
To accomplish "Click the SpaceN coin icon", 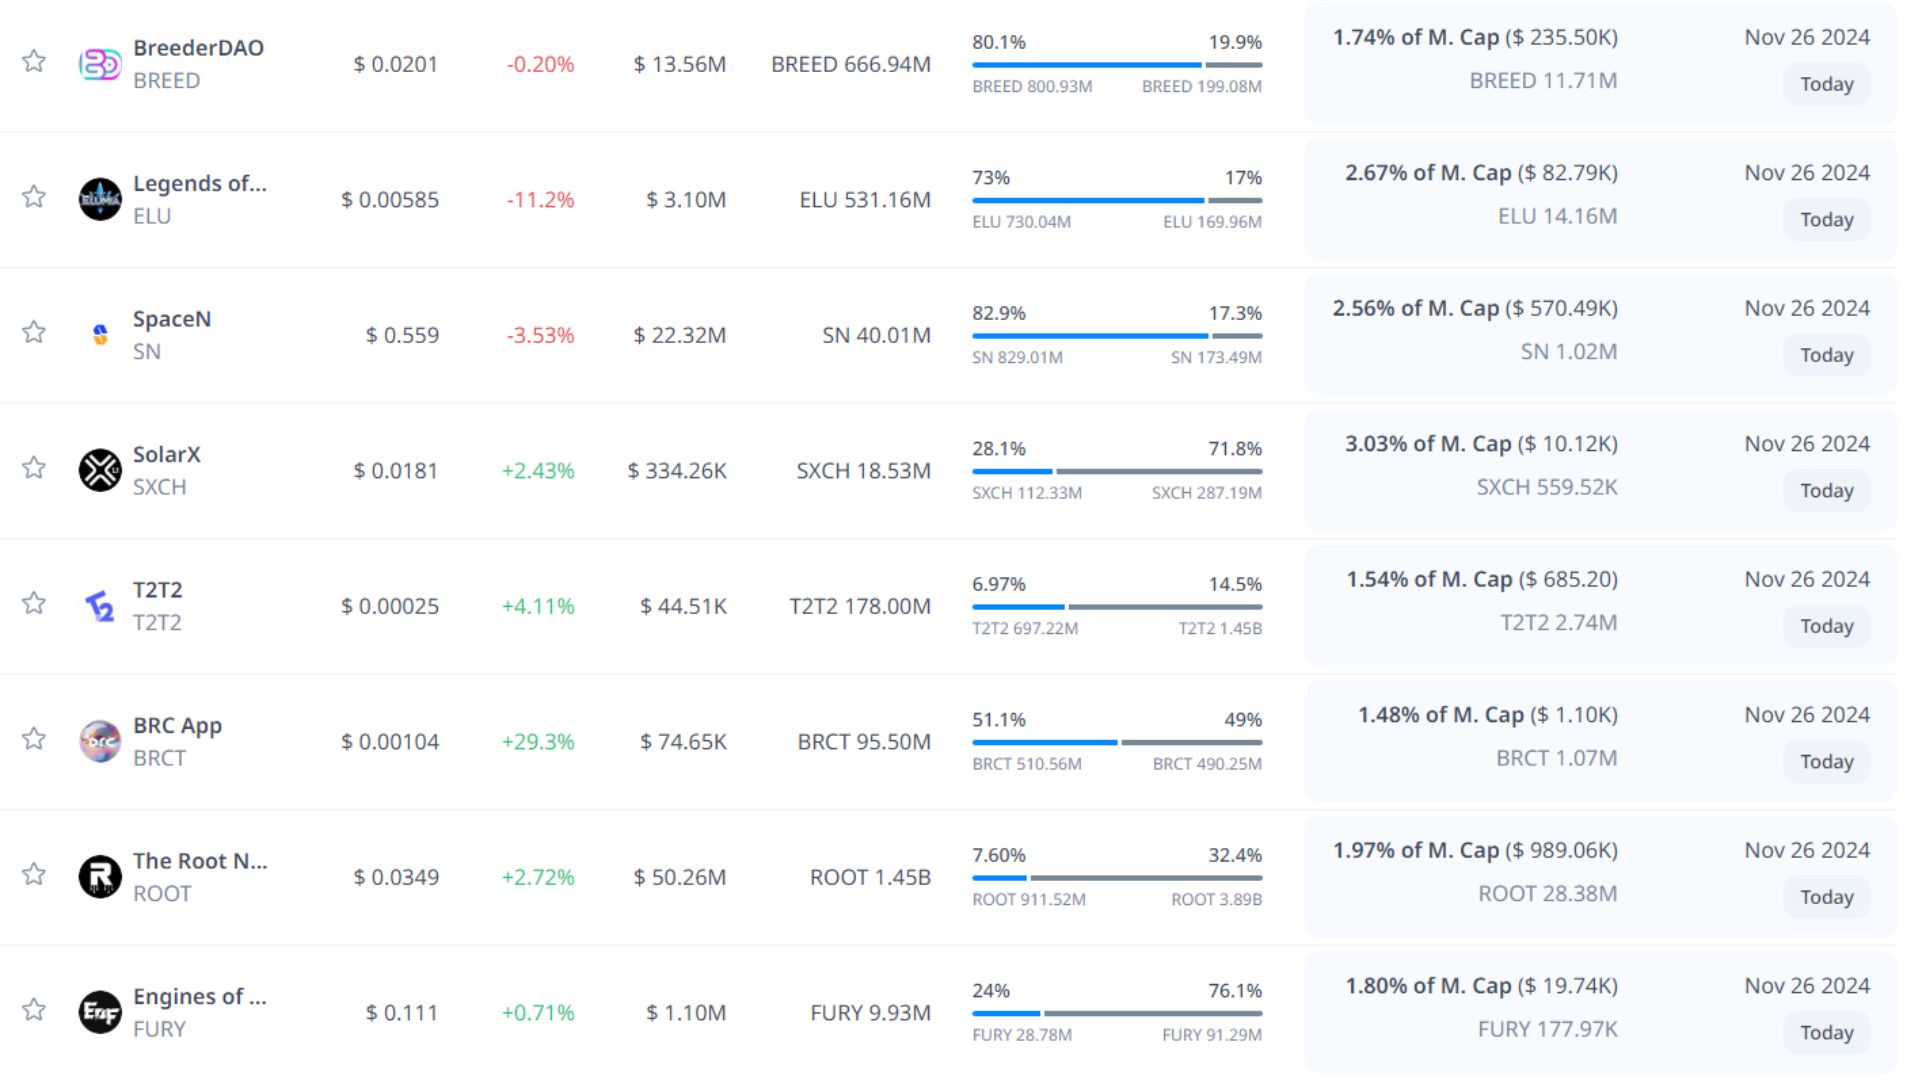I will pyautogui.click(x=100, y=335).
